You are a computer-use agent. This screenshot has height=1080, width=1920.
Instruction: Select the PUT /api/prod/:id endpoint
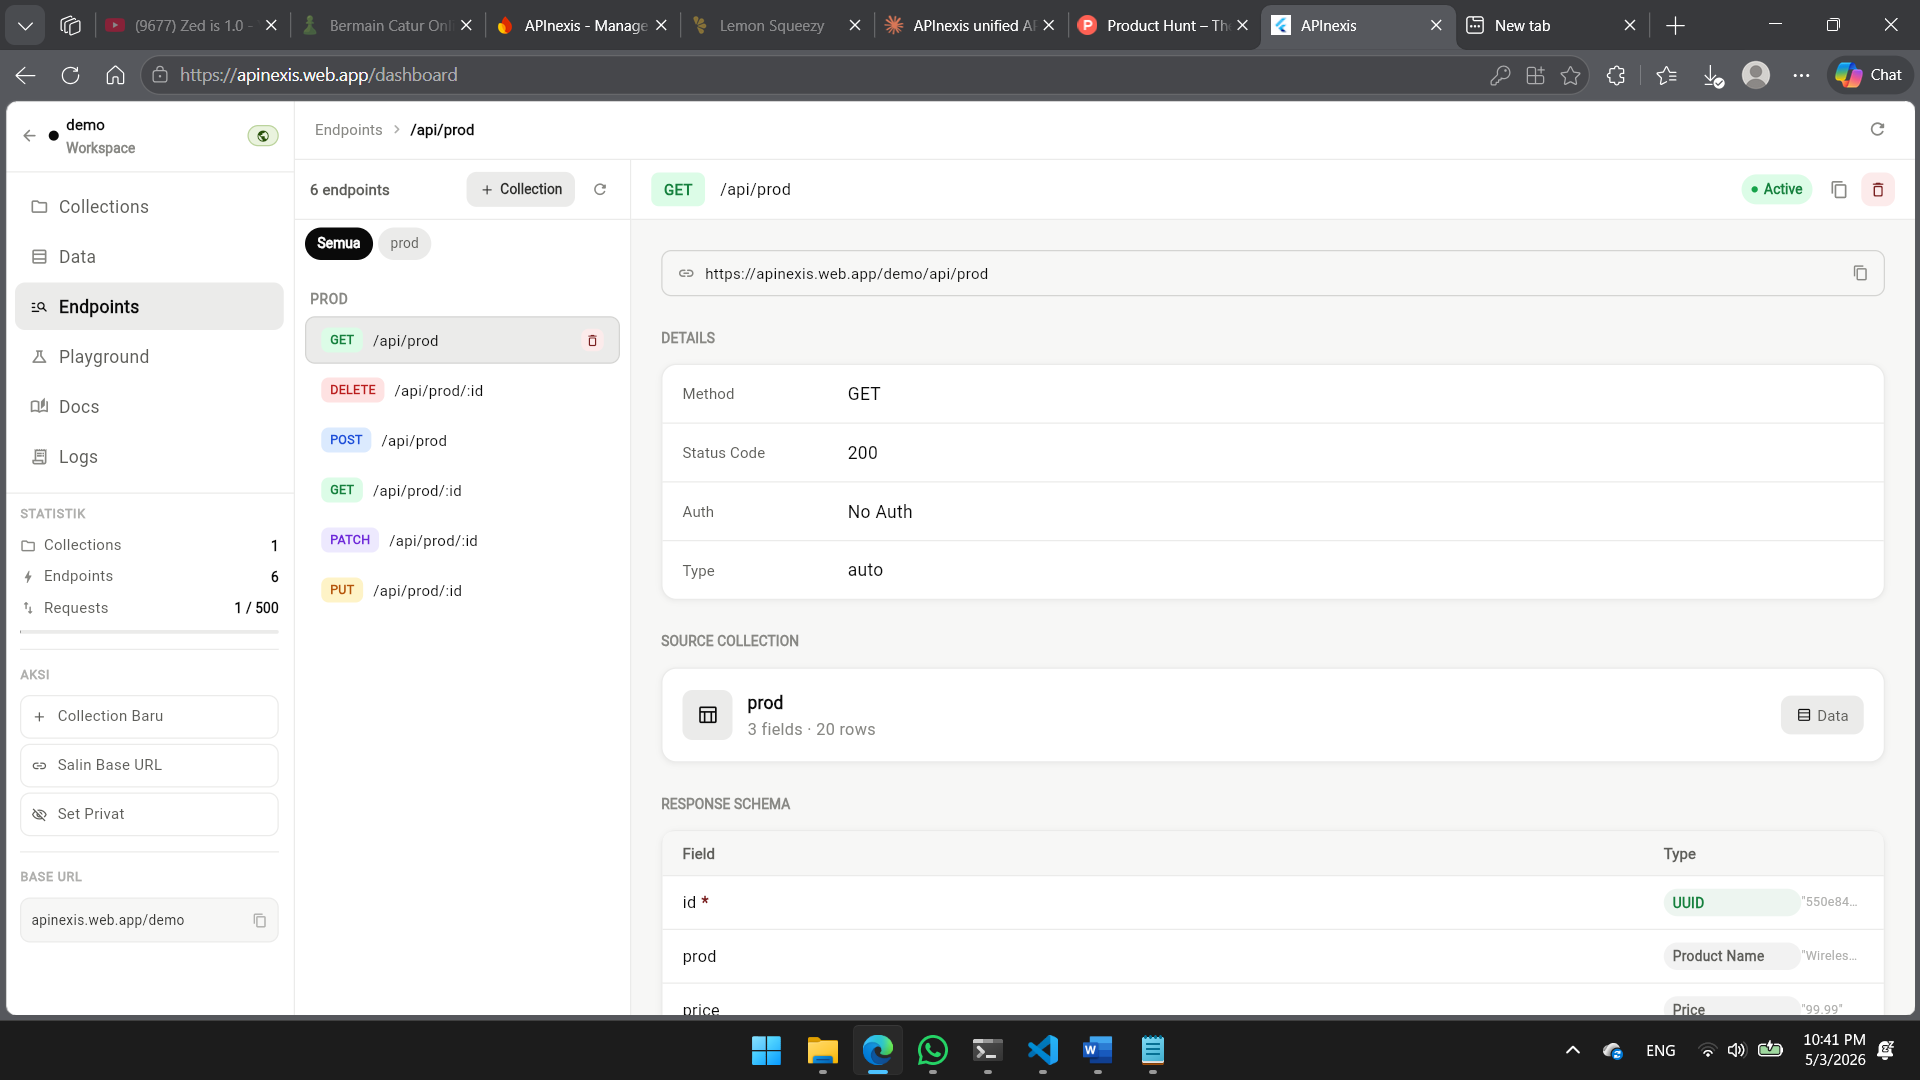[x=462, y=590]
